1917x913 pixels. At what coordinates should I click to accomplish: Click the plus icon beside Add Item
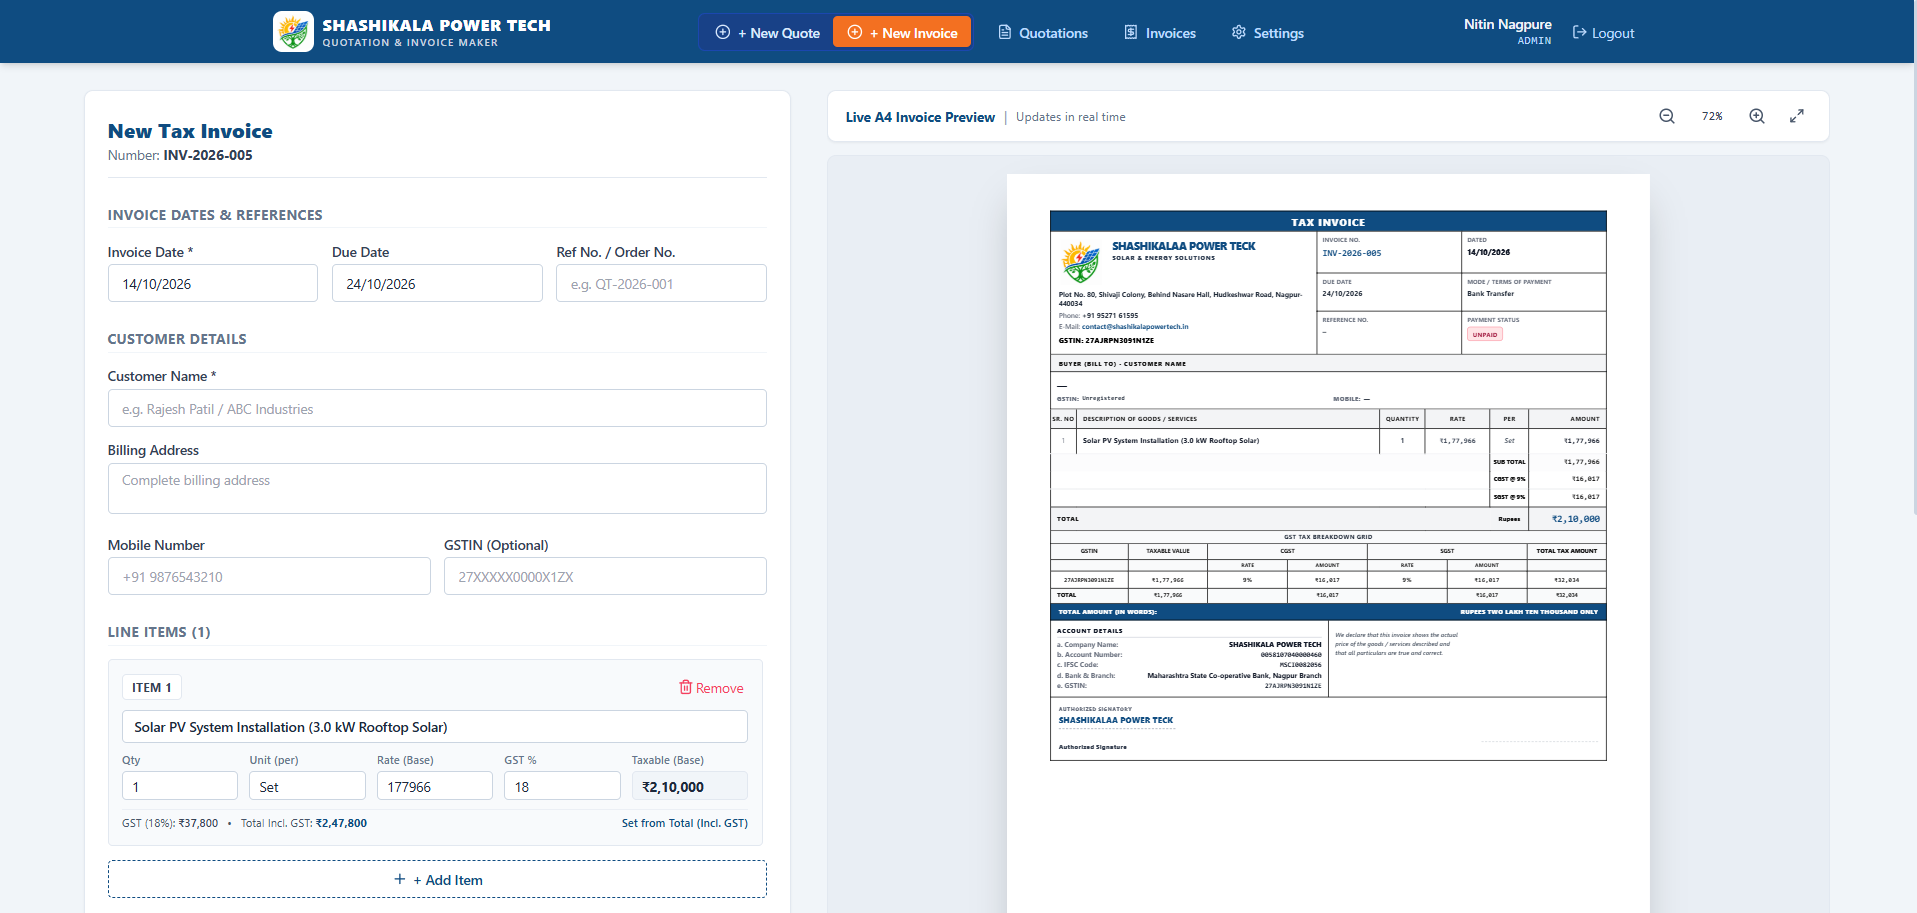point(400,879)
